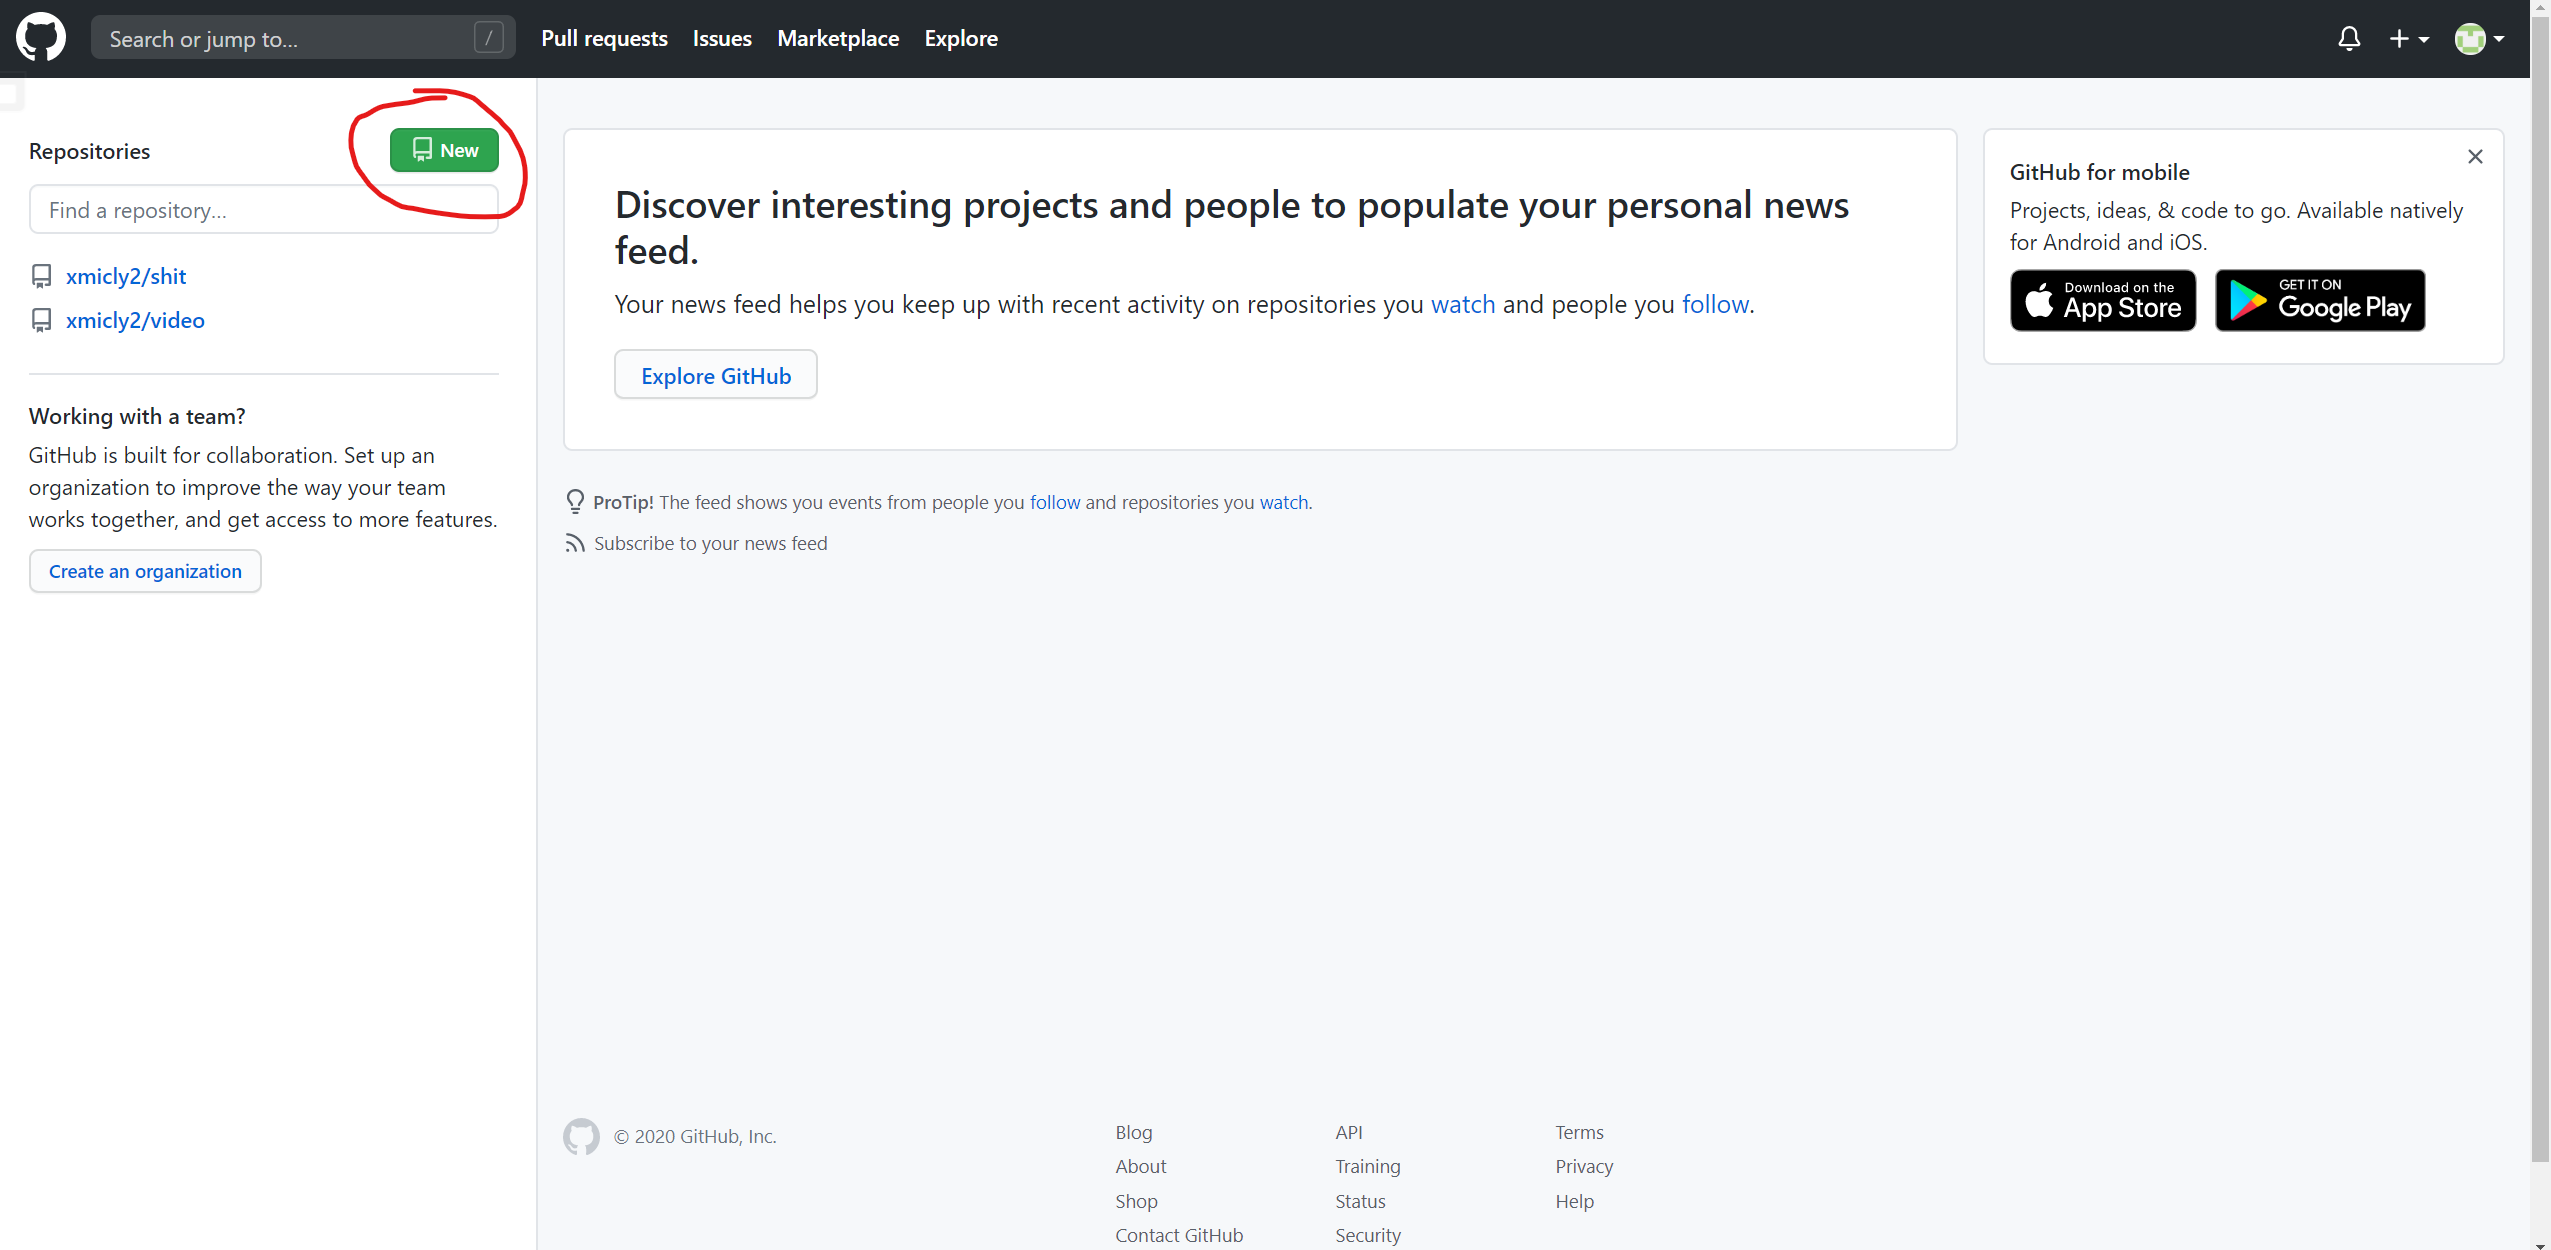Click the slash shortcut icon in search
The width and height of the screenshot is (2551, 1250).
point(488,38)
